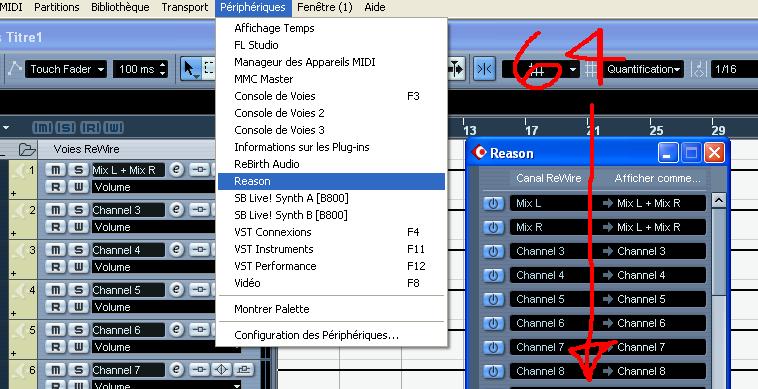758x389 pixels.
Task: Click sends state icon on Channel 7 track
Action: (244, 370)
